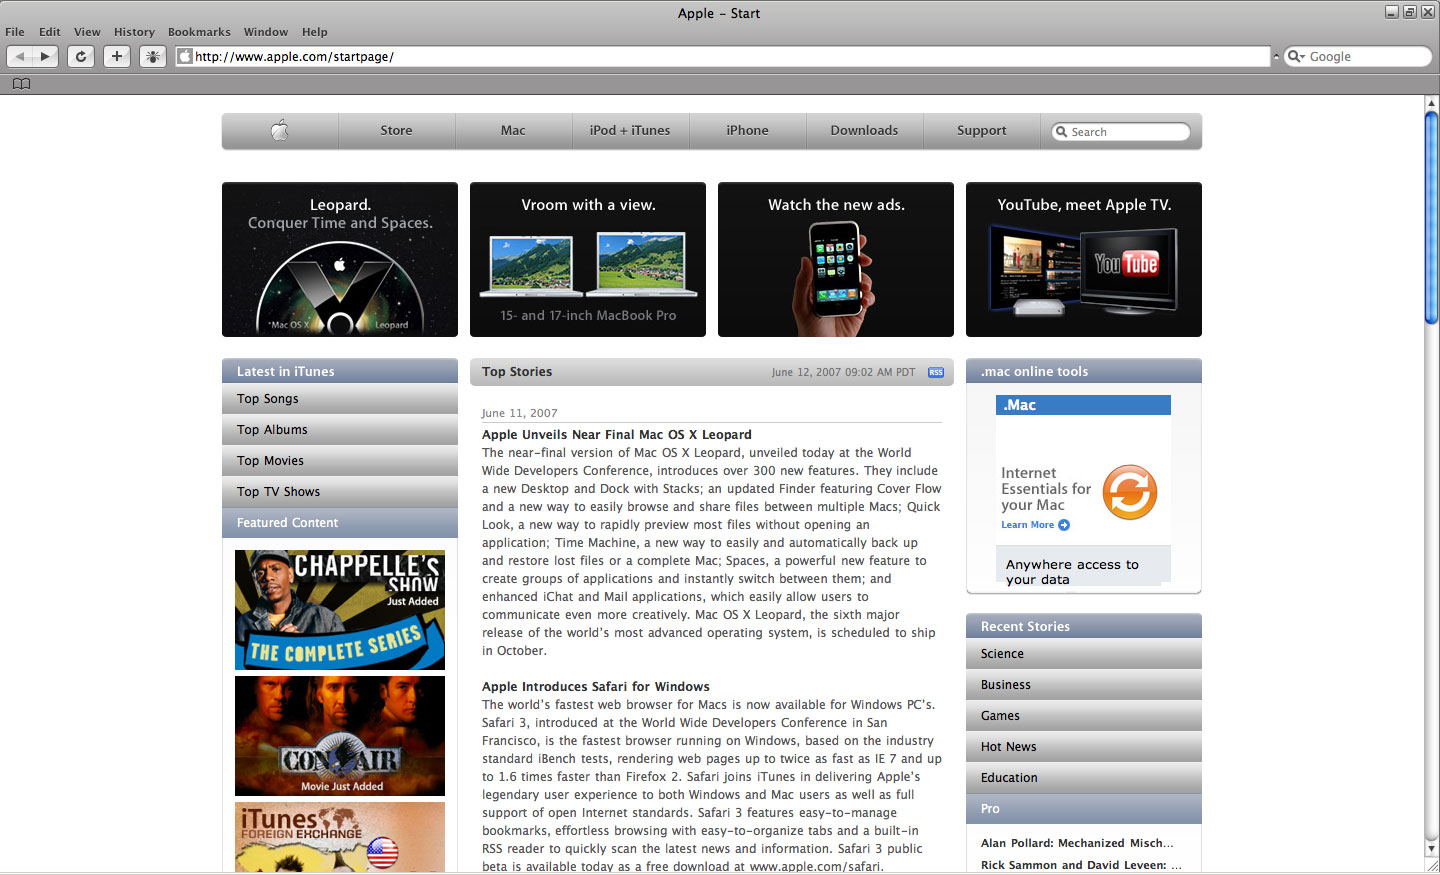The width and height of the screenshot is (1440, 875).
Task: Open the Con Air movie artwork
Action: [340, 736]
